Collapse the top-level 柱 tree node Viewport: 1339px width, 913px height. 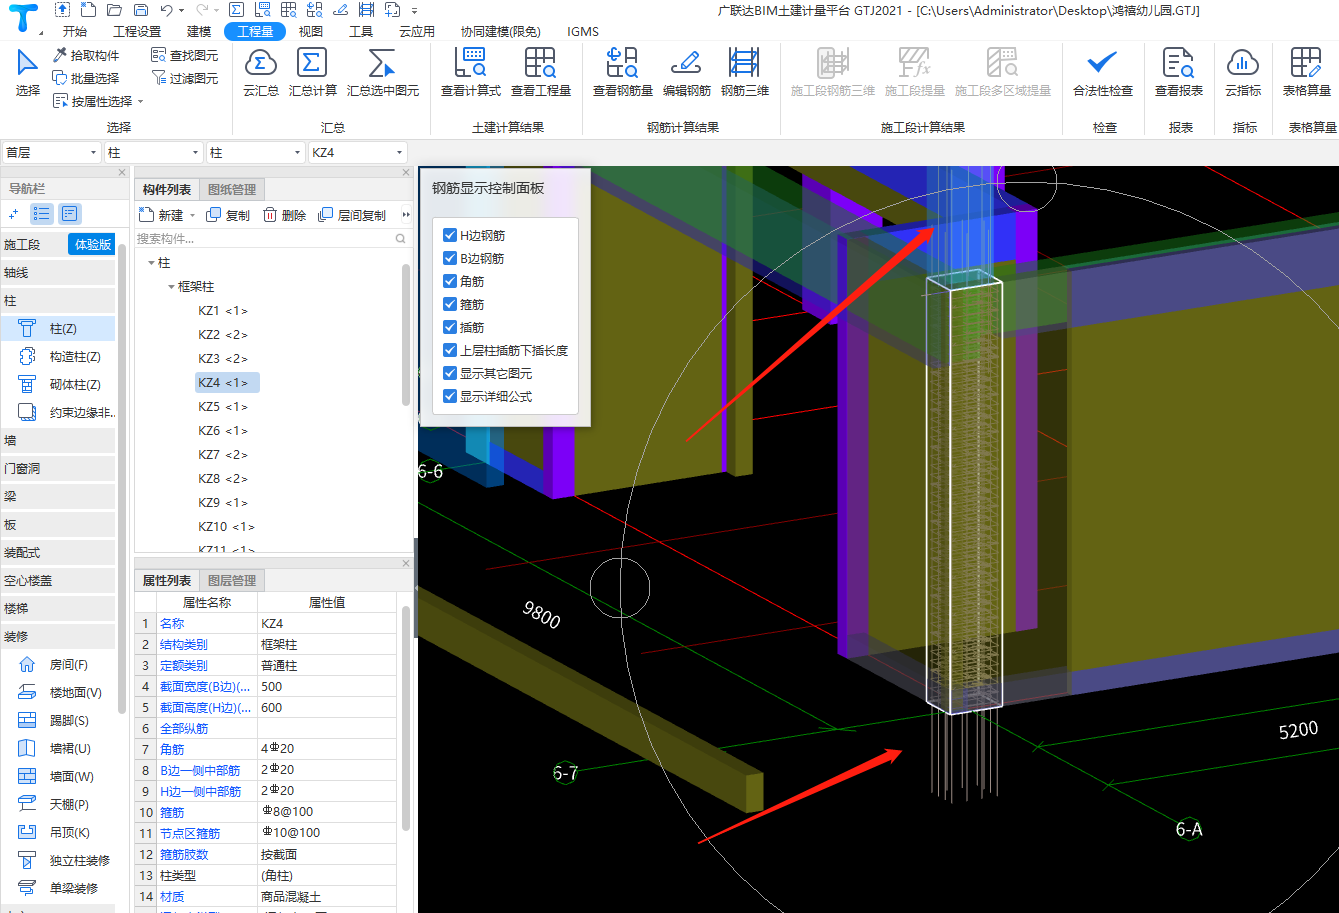click(x=151, y=263)
